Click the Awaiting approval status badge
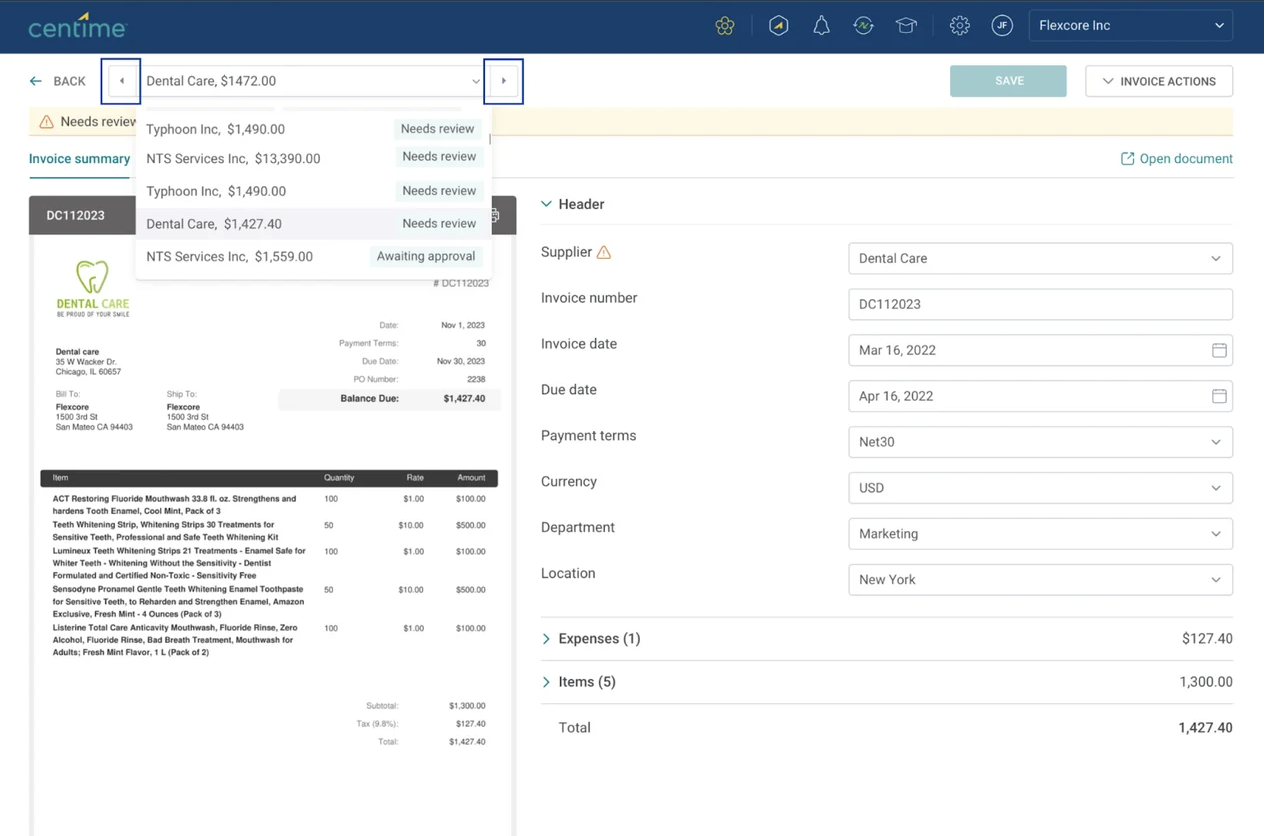1266x836 pixels. pyautogui.click(x=426, y=256)
